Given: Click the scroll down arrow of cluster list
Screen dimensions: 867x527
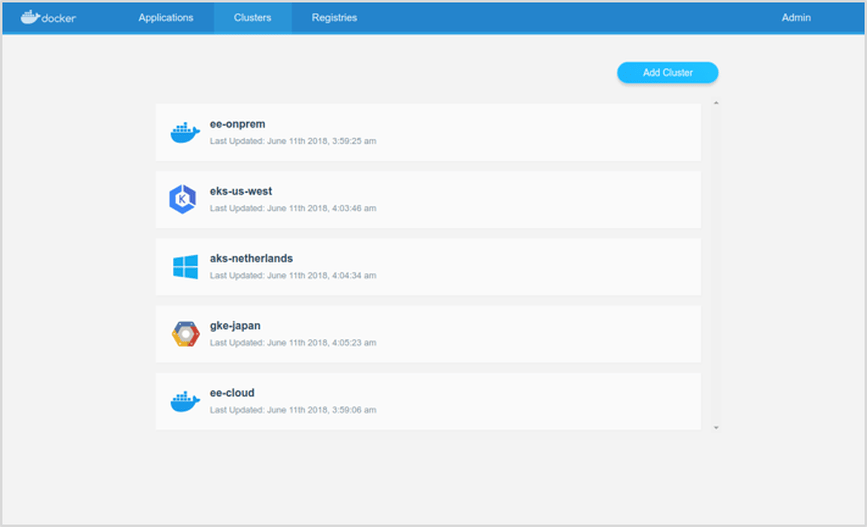Looking at the screenshot, I should point(716,427).
